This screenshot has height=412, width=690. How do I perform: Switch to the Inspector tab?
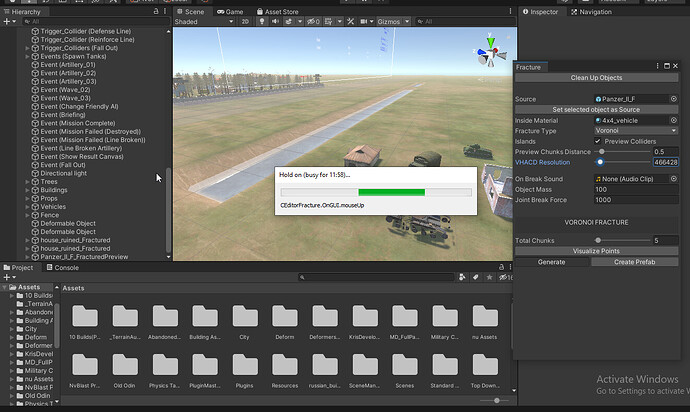point(540,12)
